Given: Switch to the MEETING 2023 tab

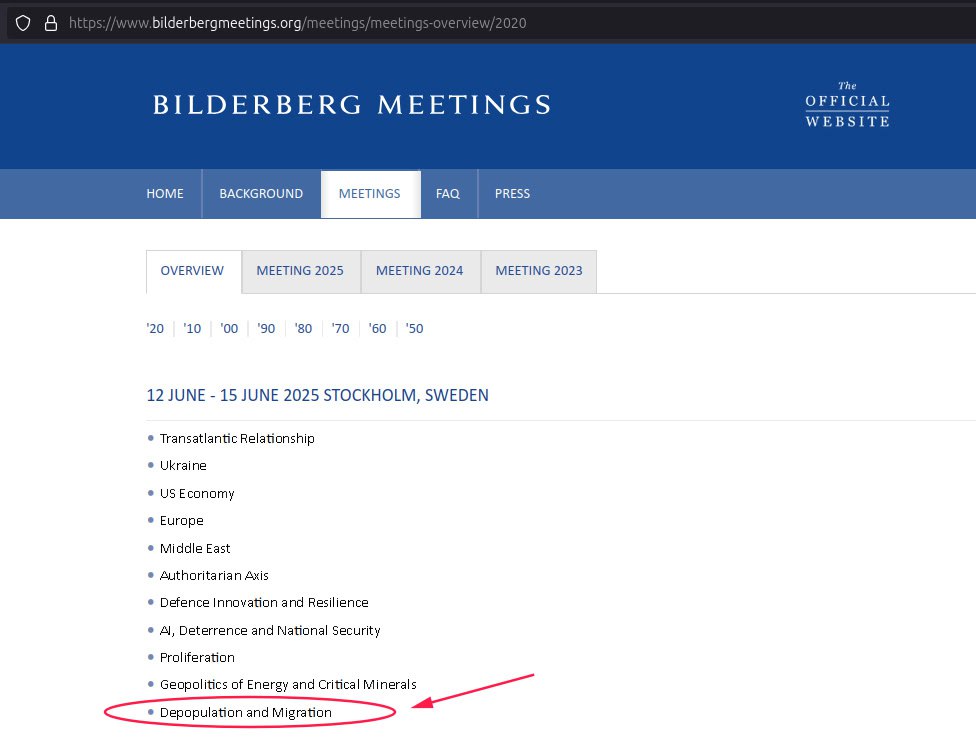Looking at the screenshot, I should coord(539,271).
